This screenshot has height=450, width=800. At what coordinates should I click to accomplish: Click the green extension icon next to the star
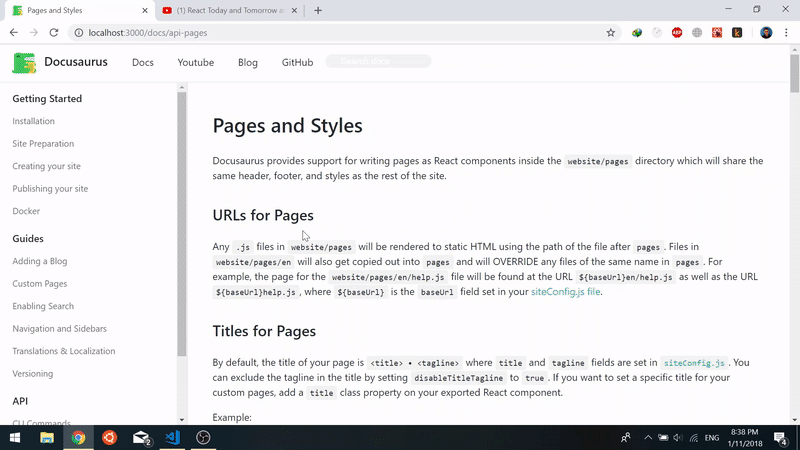point(637,33)
